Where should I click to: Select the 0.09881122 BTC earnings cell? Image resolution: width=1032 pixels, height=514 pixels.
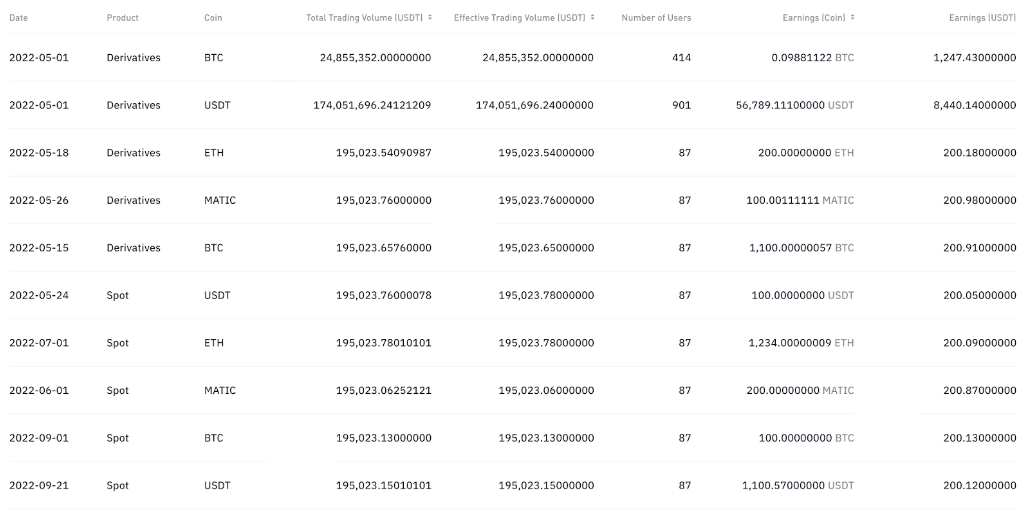pos(813,58)
